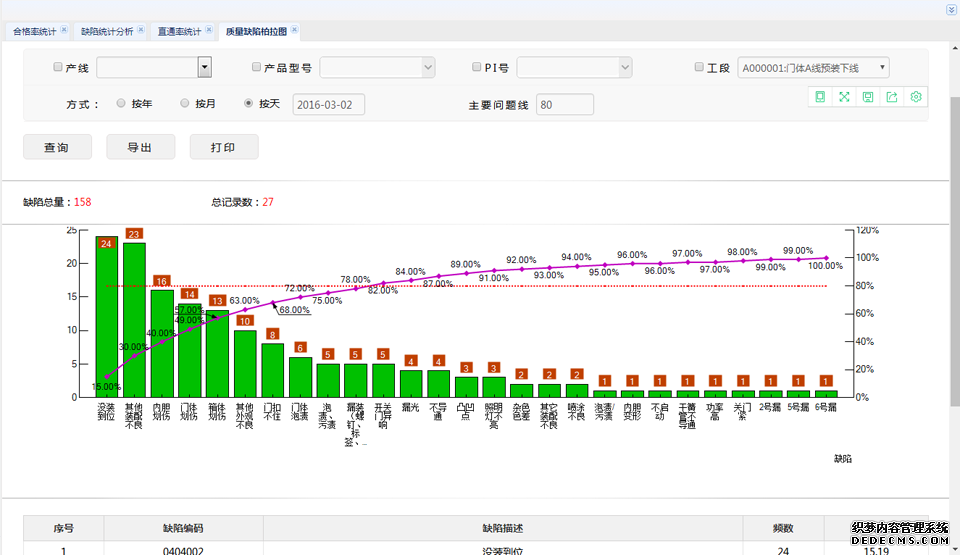Open settings via the gear icon
This screenshot has width=960, height=555.
click(915, 97)
